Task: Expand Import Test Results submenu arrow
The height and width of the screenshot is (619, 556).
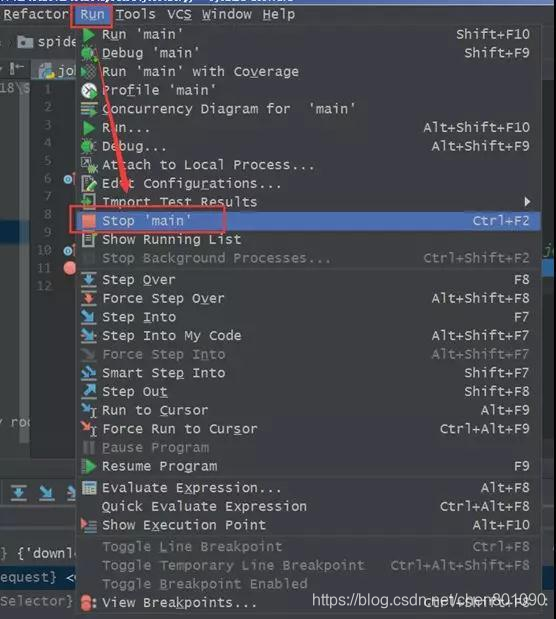Action: [527, 202]
